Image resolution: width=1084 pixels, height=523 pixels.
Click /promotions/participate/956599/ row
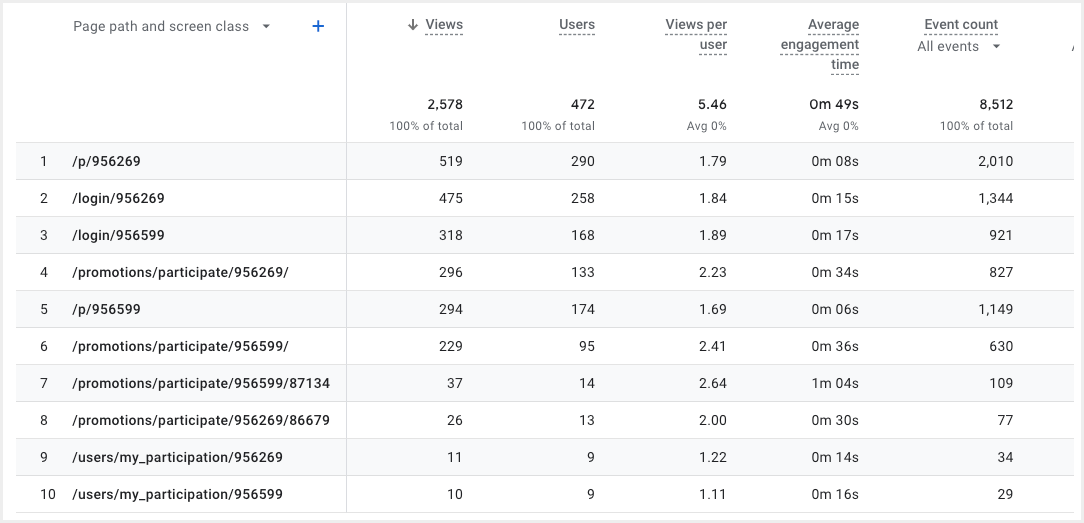(x=180, y=346)
